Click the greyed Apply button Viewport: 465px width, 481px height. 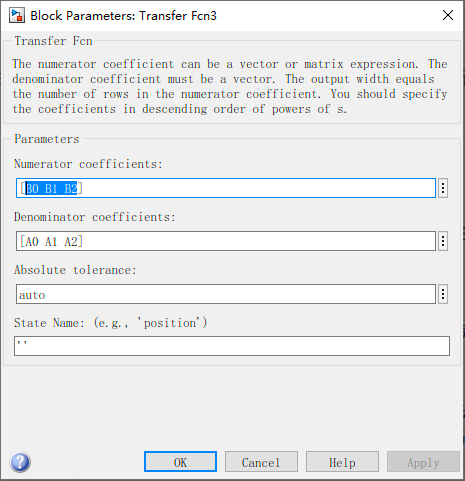click(423, 462)
